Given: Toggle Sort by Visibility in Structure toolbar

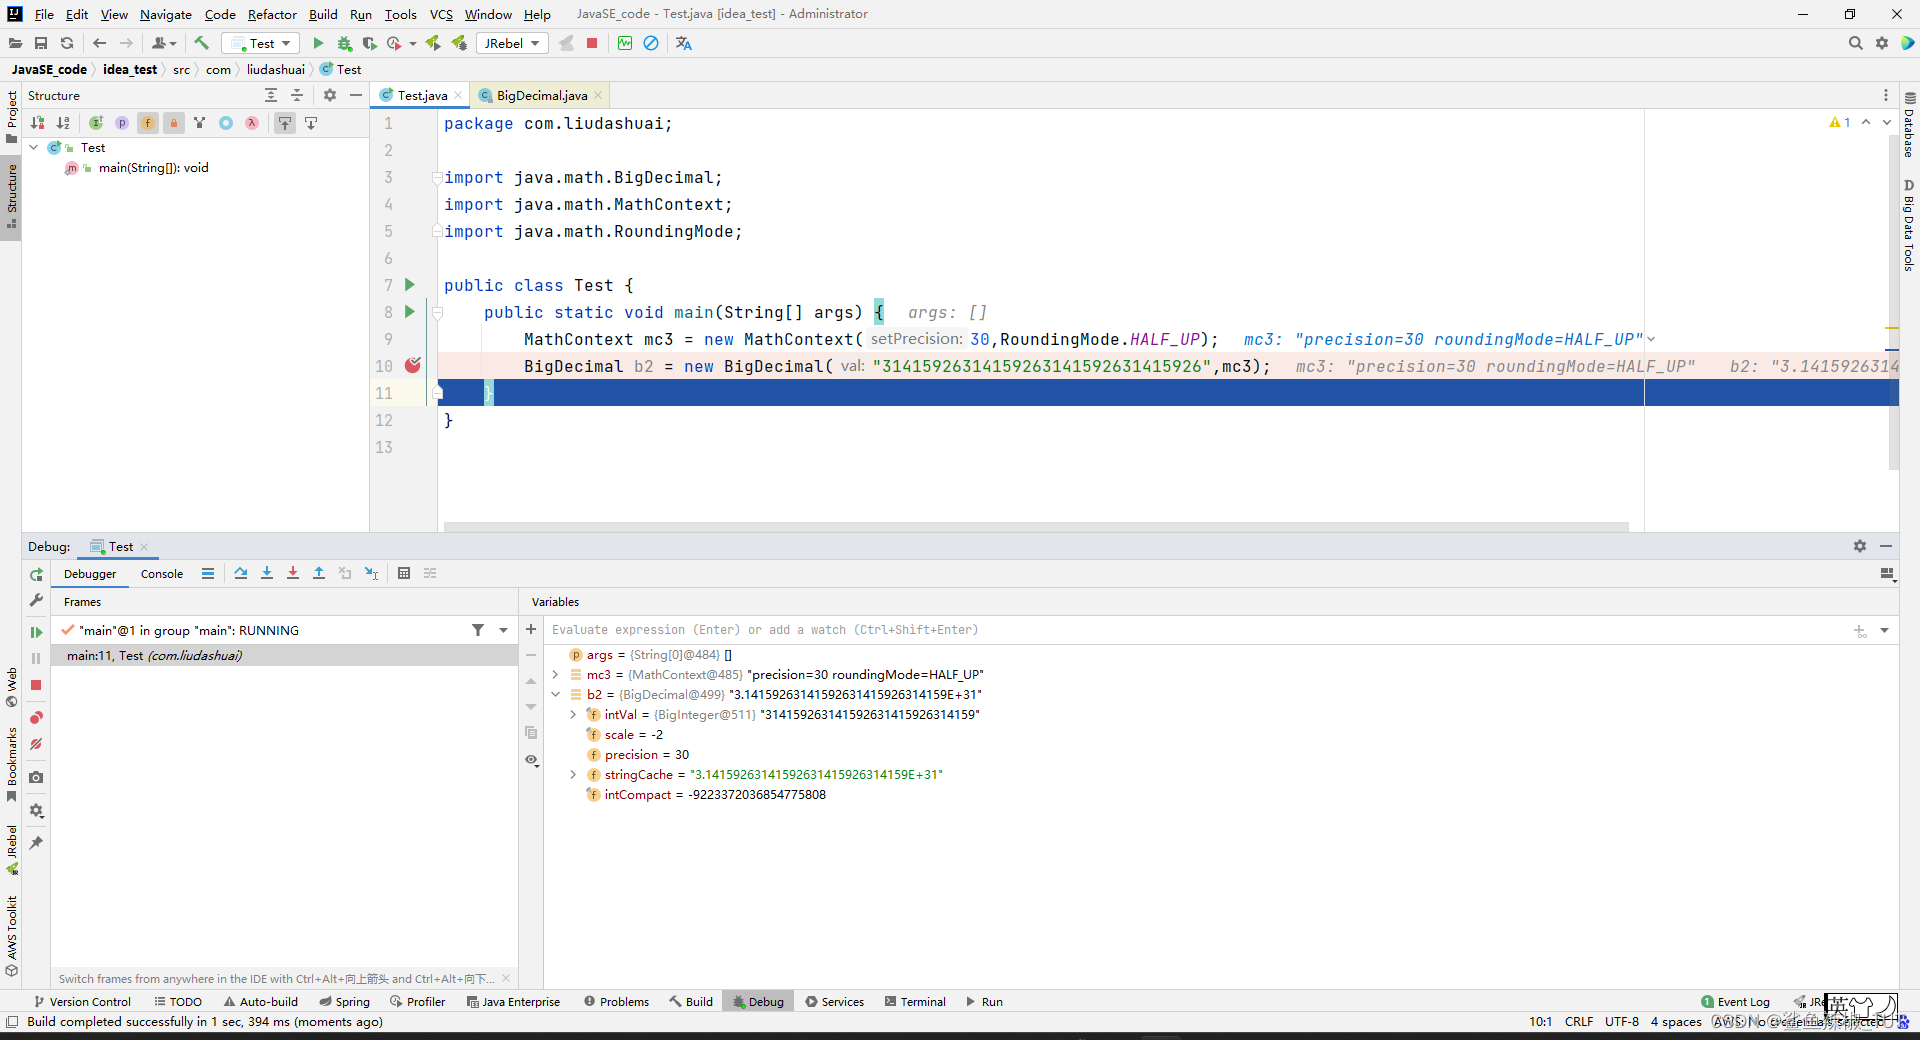Looking at the screenshot, I should coord(37,123).
